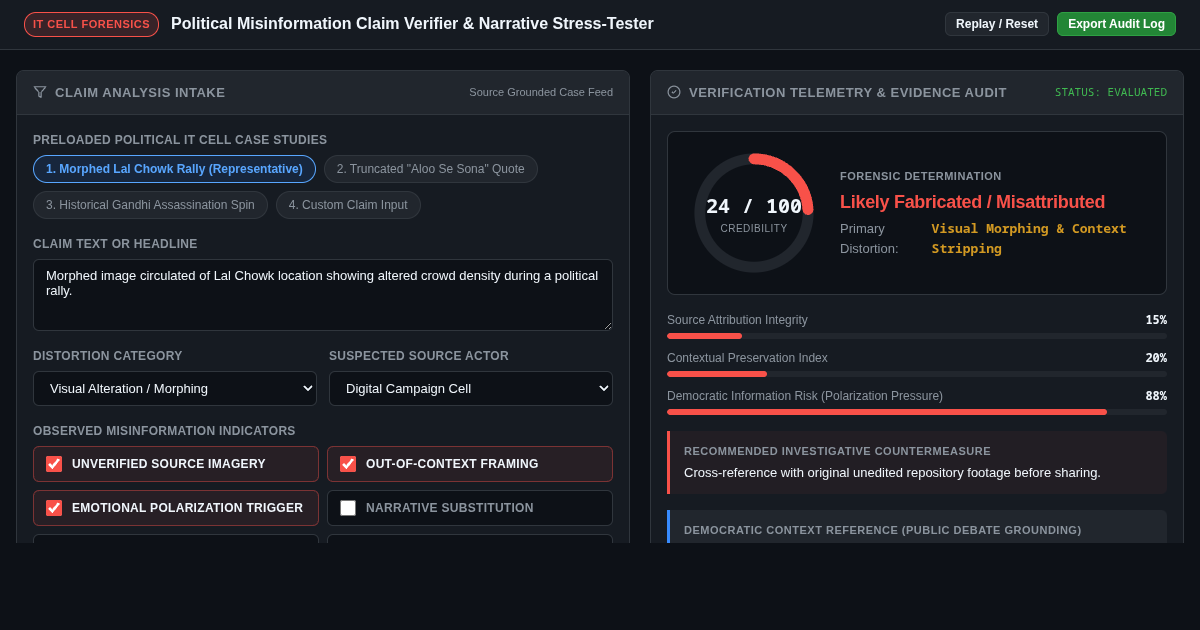Click the Democratic Information Risk progress bar

click(917, 412)
